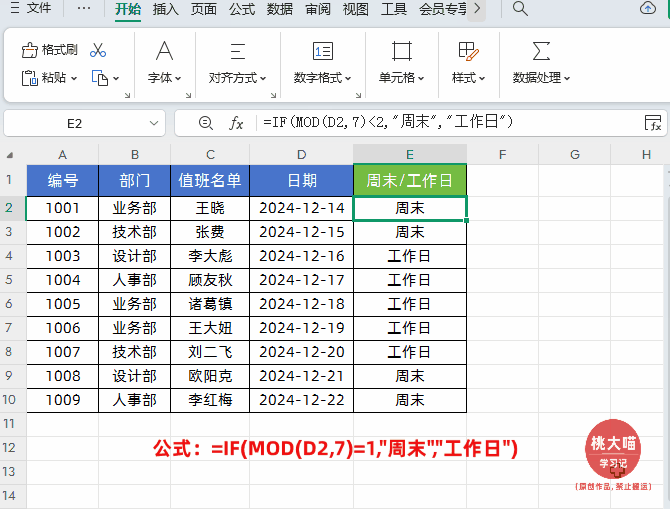Click cell with date 2024-12-14
Image resolution: width=670 pixels, height=509 pixels.
[x=302, y=208]
